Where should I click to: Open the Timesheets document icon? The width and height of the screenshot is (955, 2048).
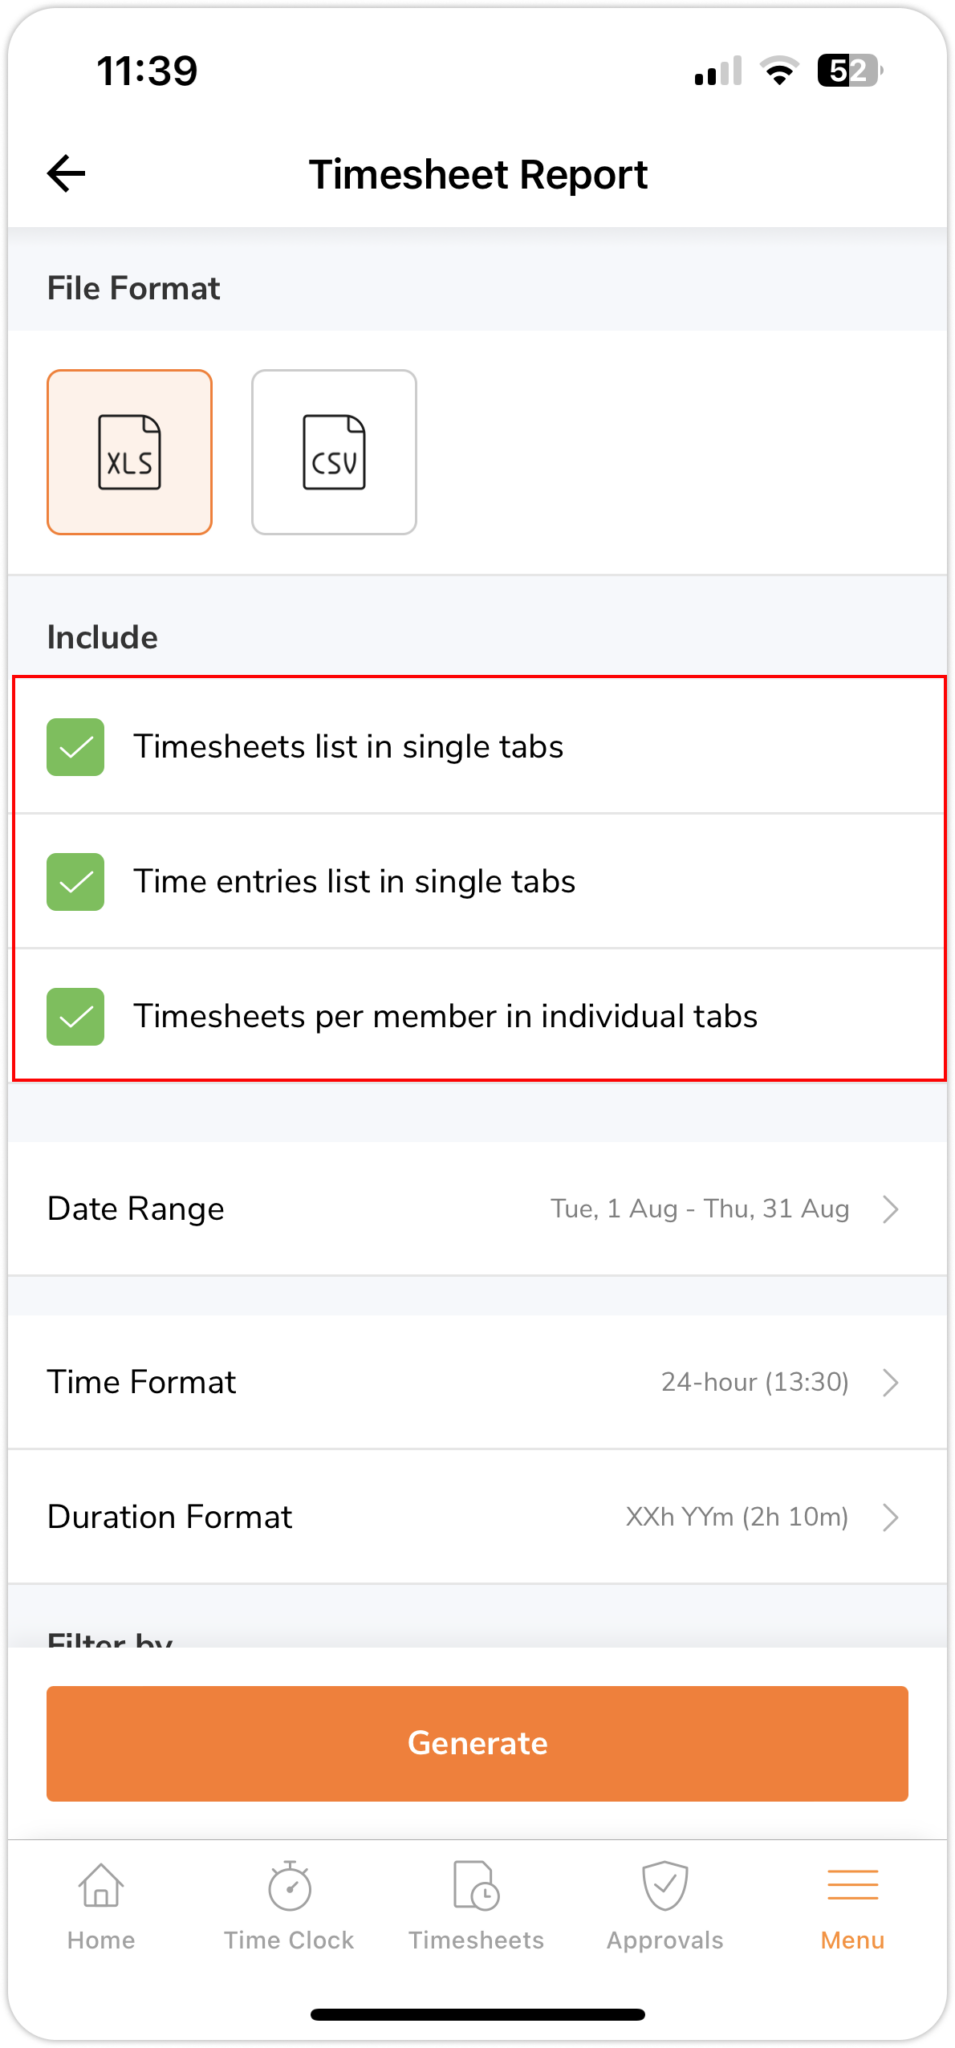click(x=476, y=1887)
